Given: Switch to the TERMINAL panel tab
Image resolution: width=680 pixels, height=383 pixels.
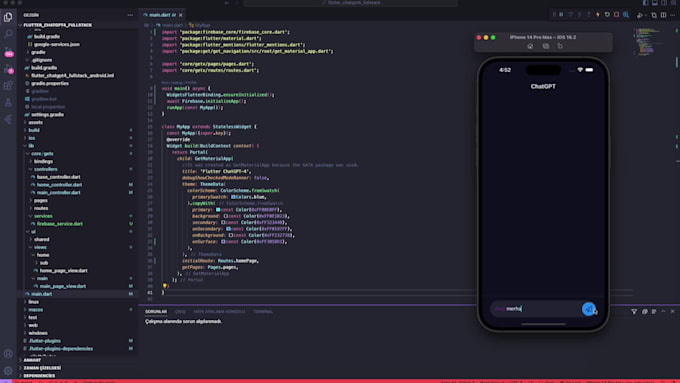Looking at the screenshot, I should click(263, 311).
